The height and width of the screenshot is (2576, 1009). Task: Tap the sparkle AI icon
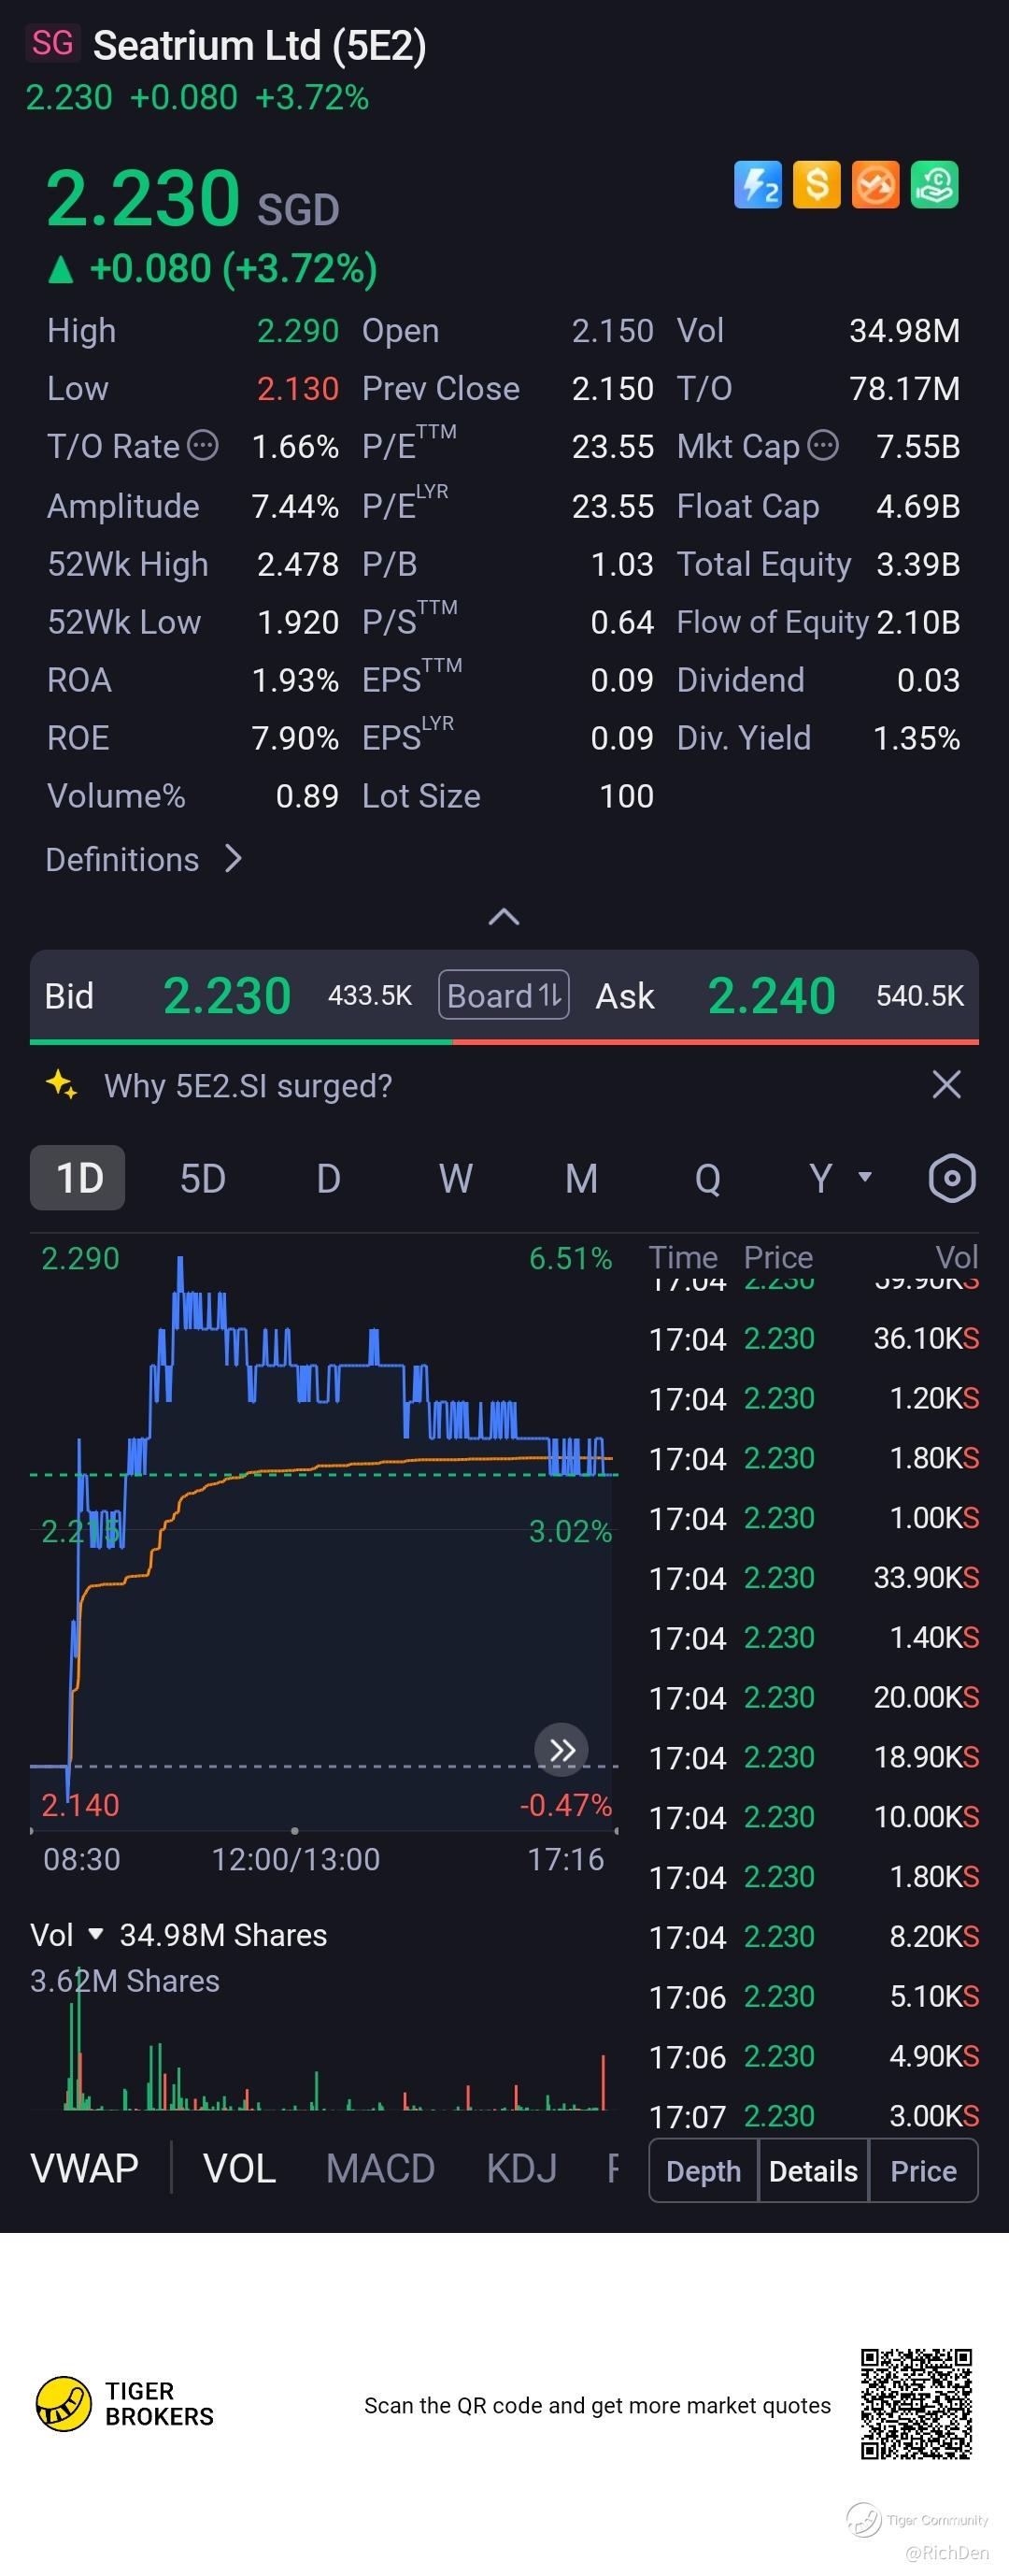pos(62,1085)
